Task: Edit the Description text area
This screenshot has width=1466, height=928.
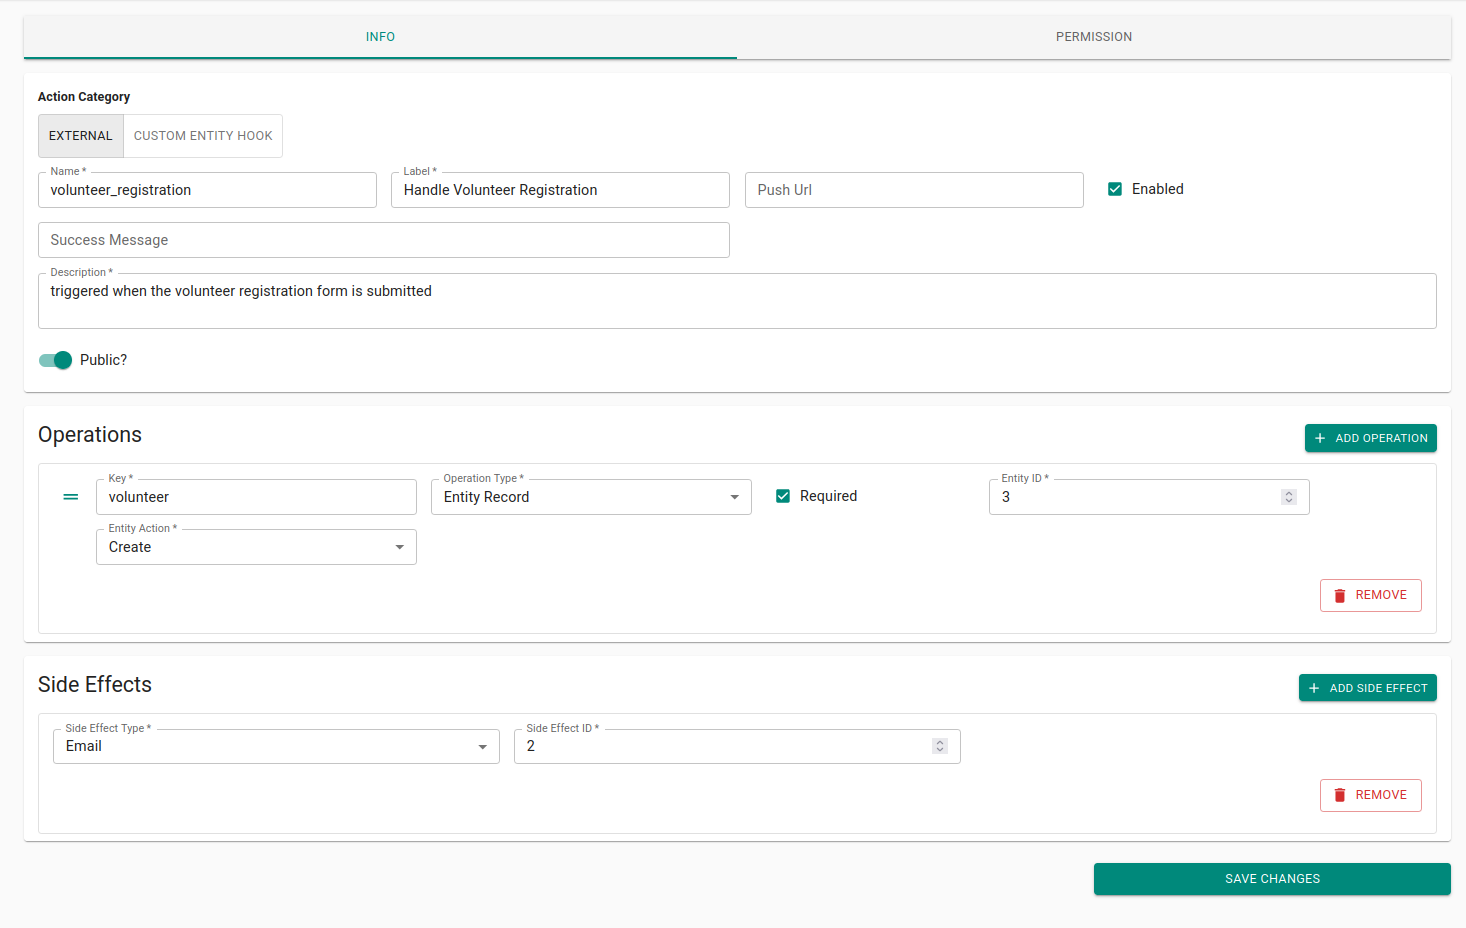Action: pyautogui.click(x=737, y=301)
